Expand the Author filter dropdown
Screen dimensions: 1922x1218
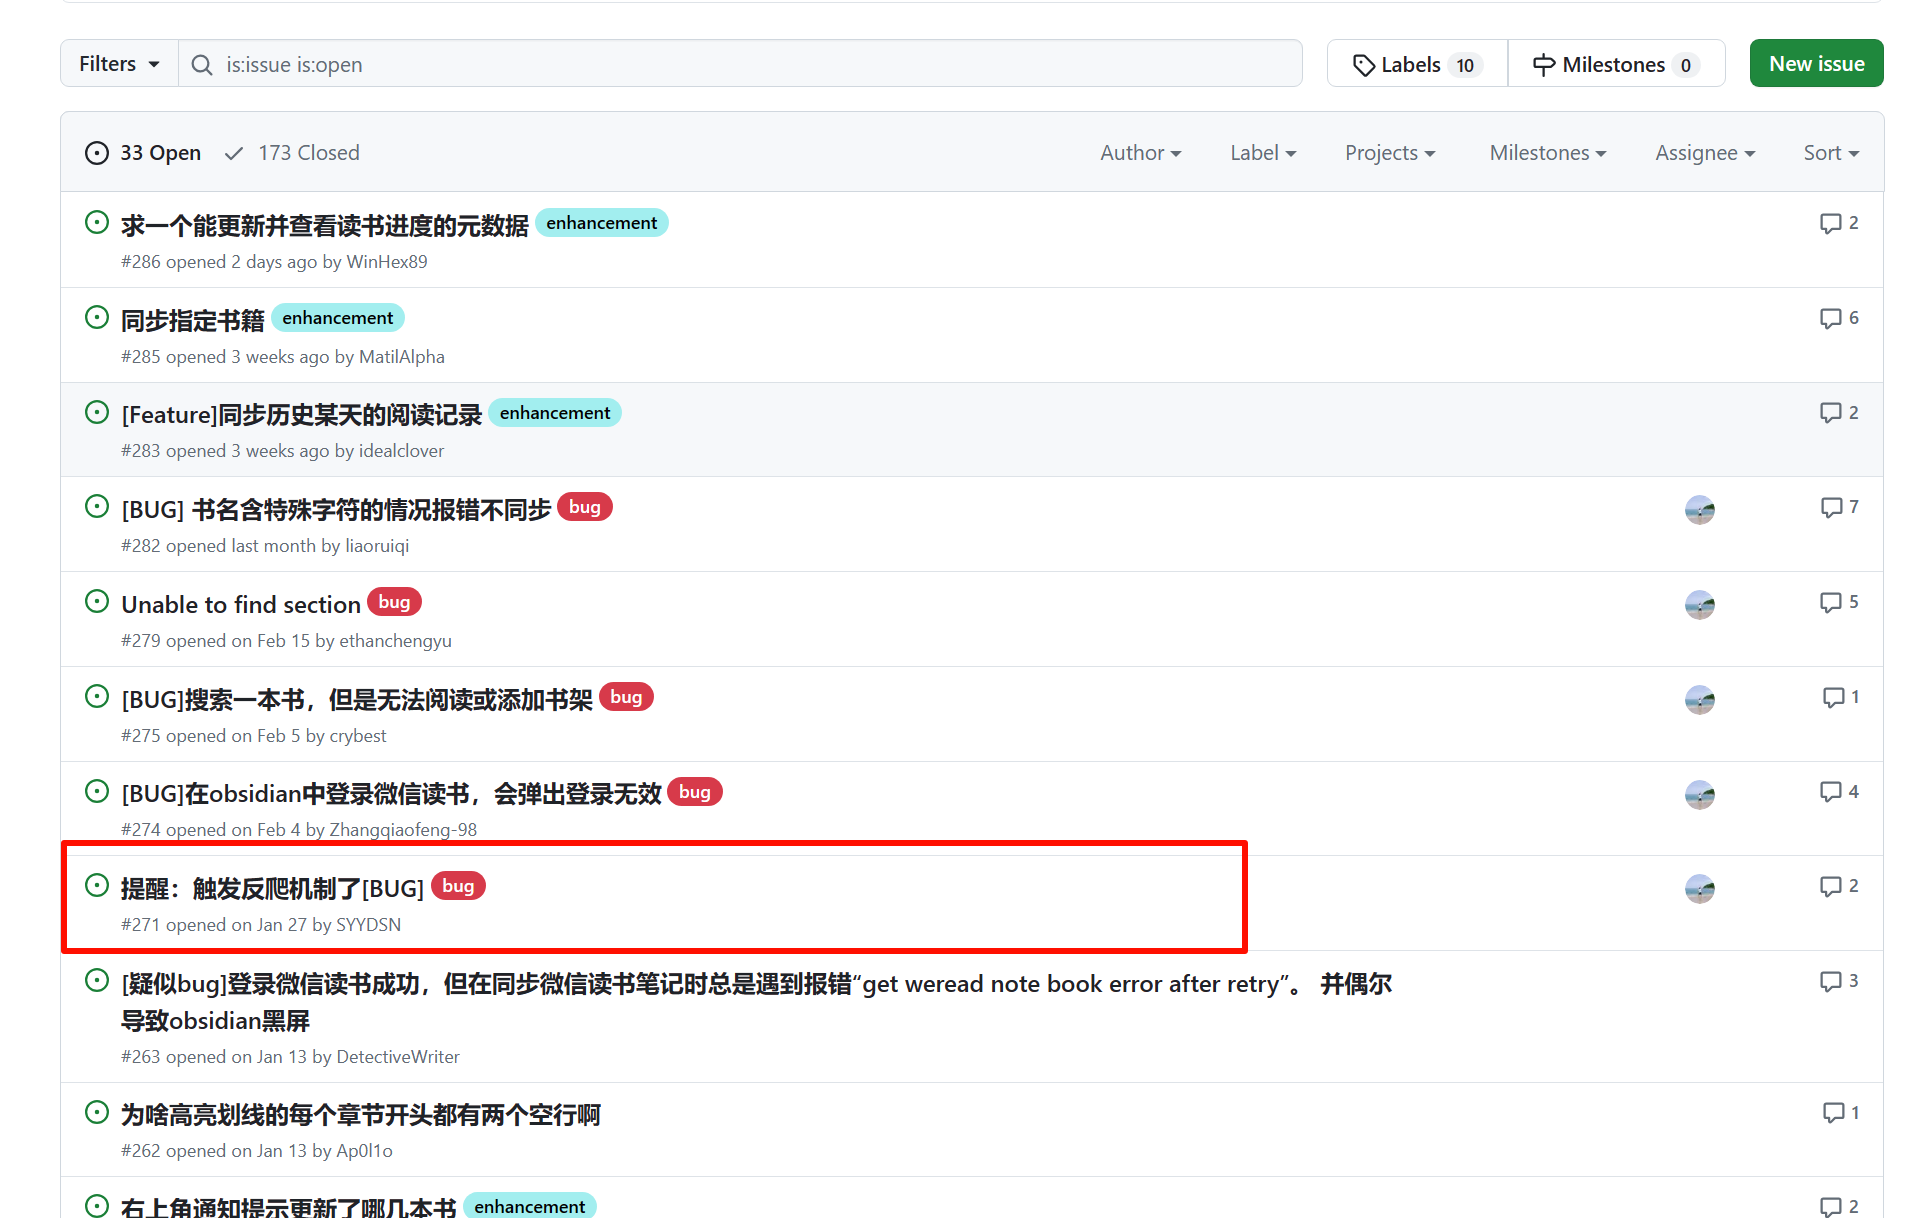click(1140, 153)
